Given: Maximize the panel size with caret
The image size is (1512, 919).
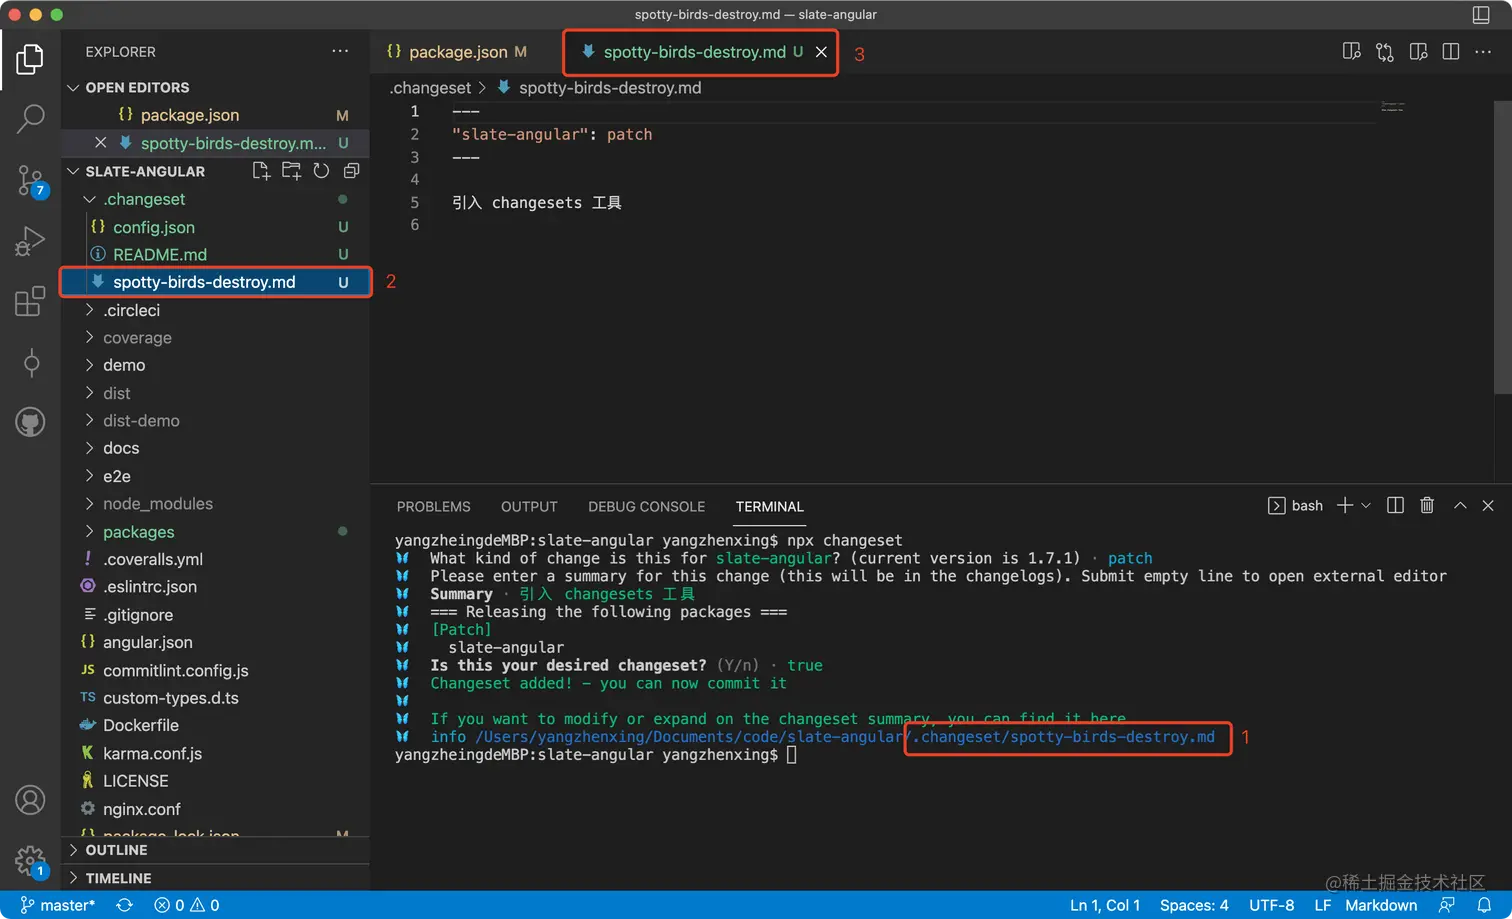Looking at the screenshot, I should point(1460,506).
